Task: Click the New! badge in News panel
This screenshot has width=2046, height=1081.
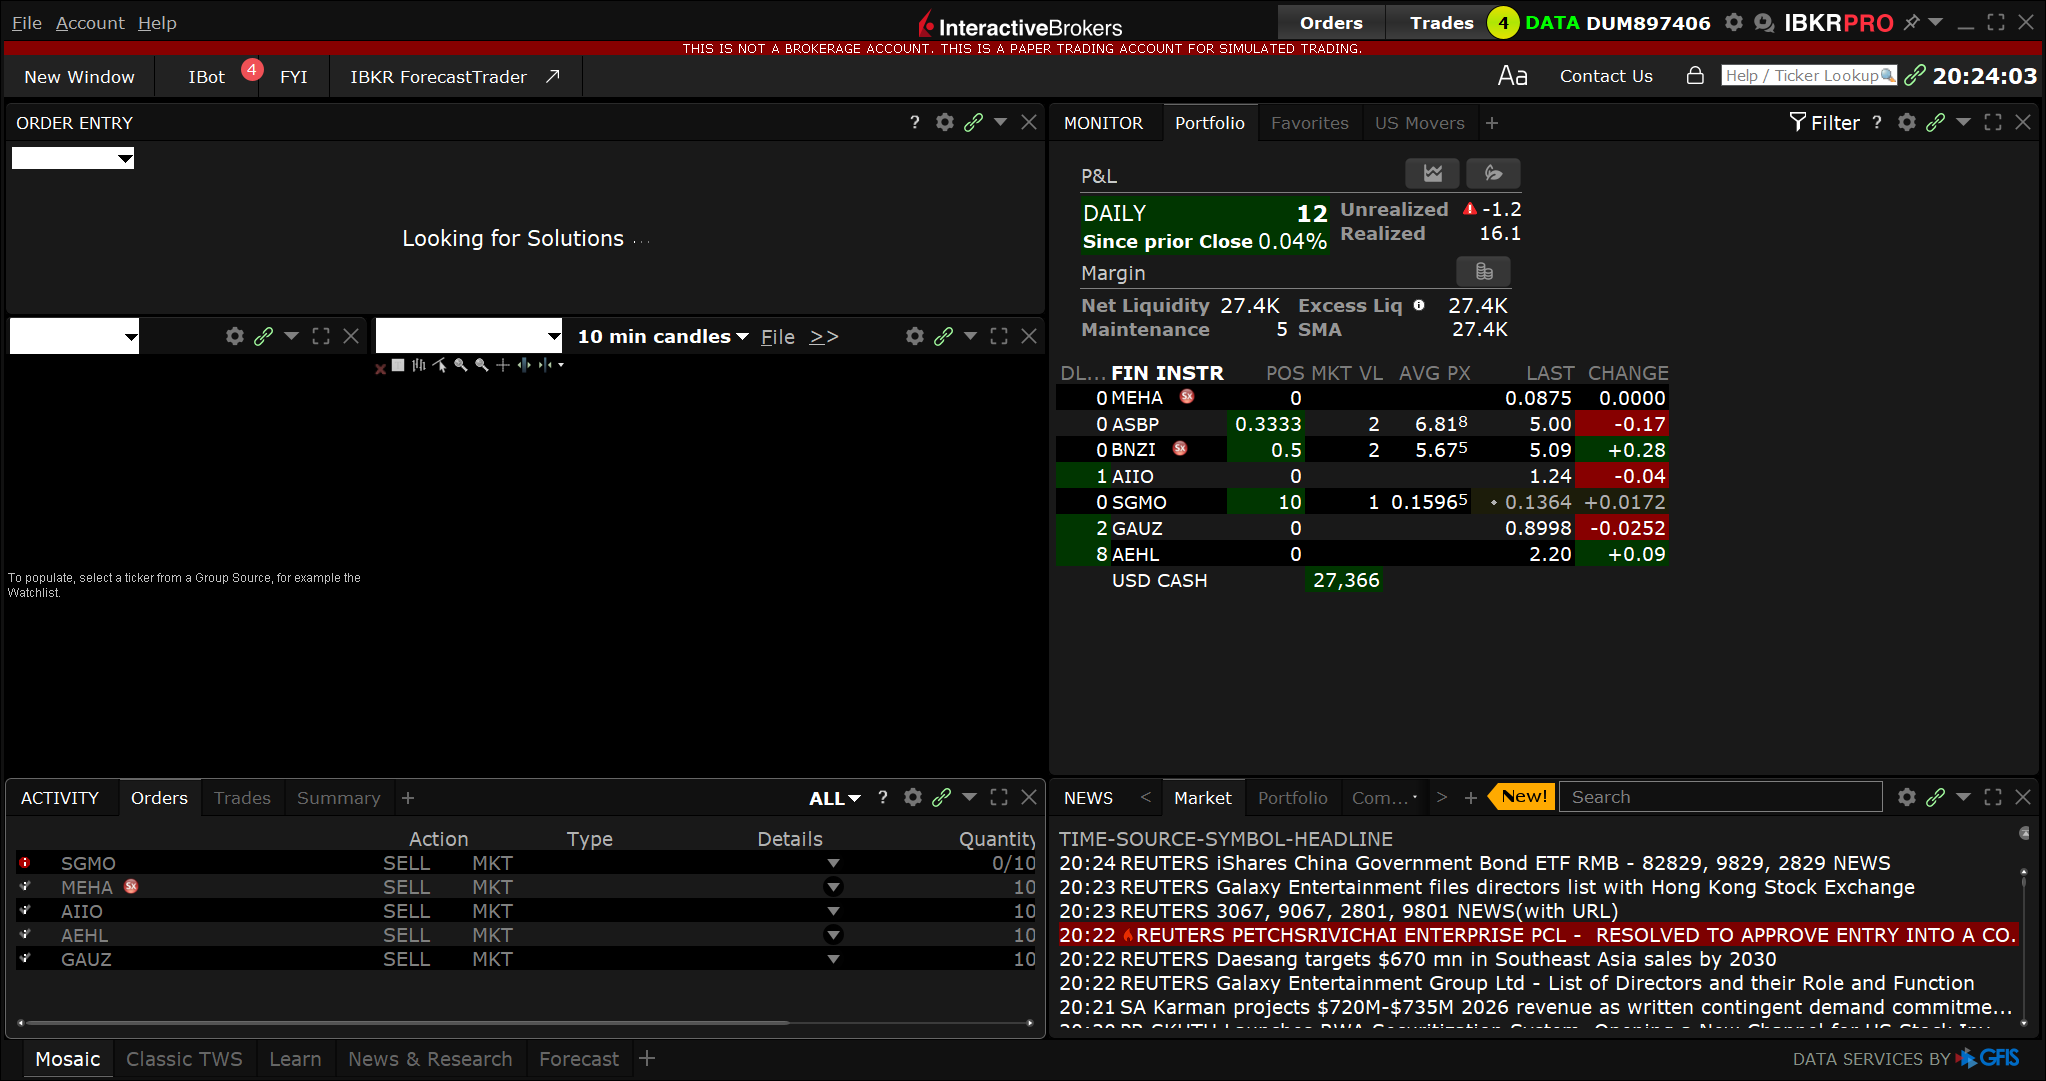Action: click(1522, 796)
